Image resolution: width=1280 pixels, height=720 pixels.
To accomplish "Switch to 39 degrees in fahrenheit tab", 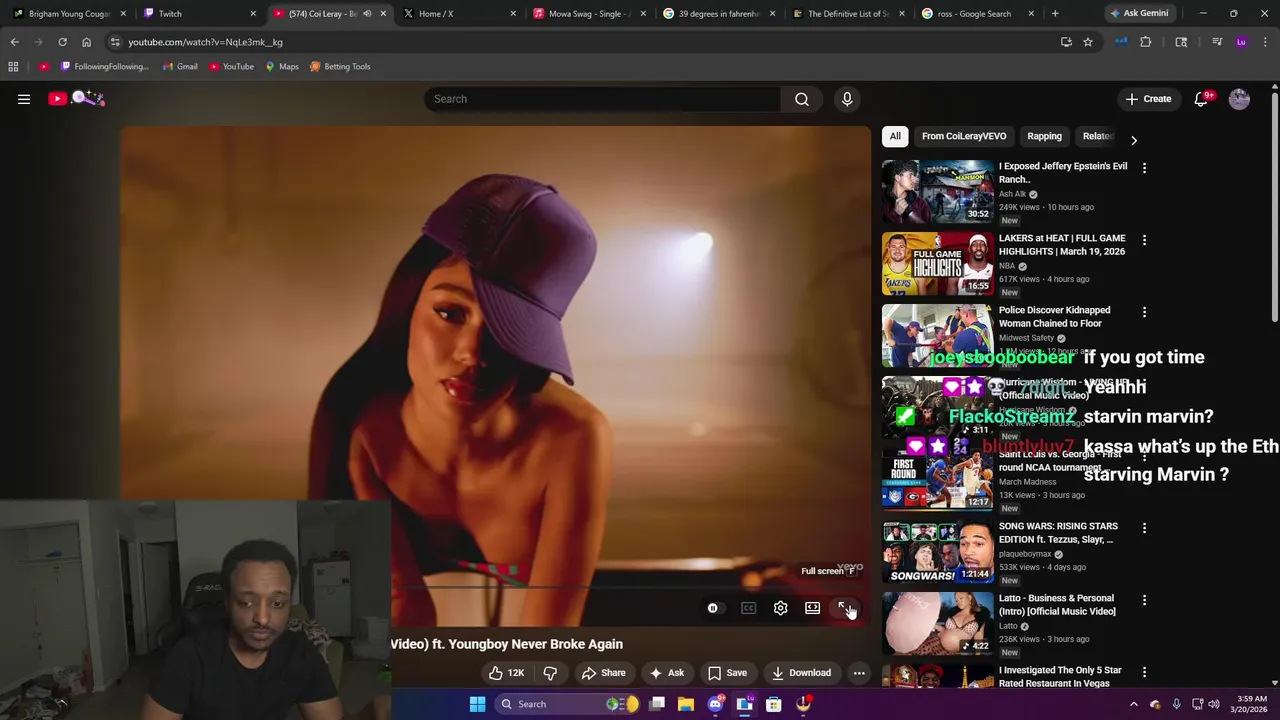I will [x=718, y=14].
